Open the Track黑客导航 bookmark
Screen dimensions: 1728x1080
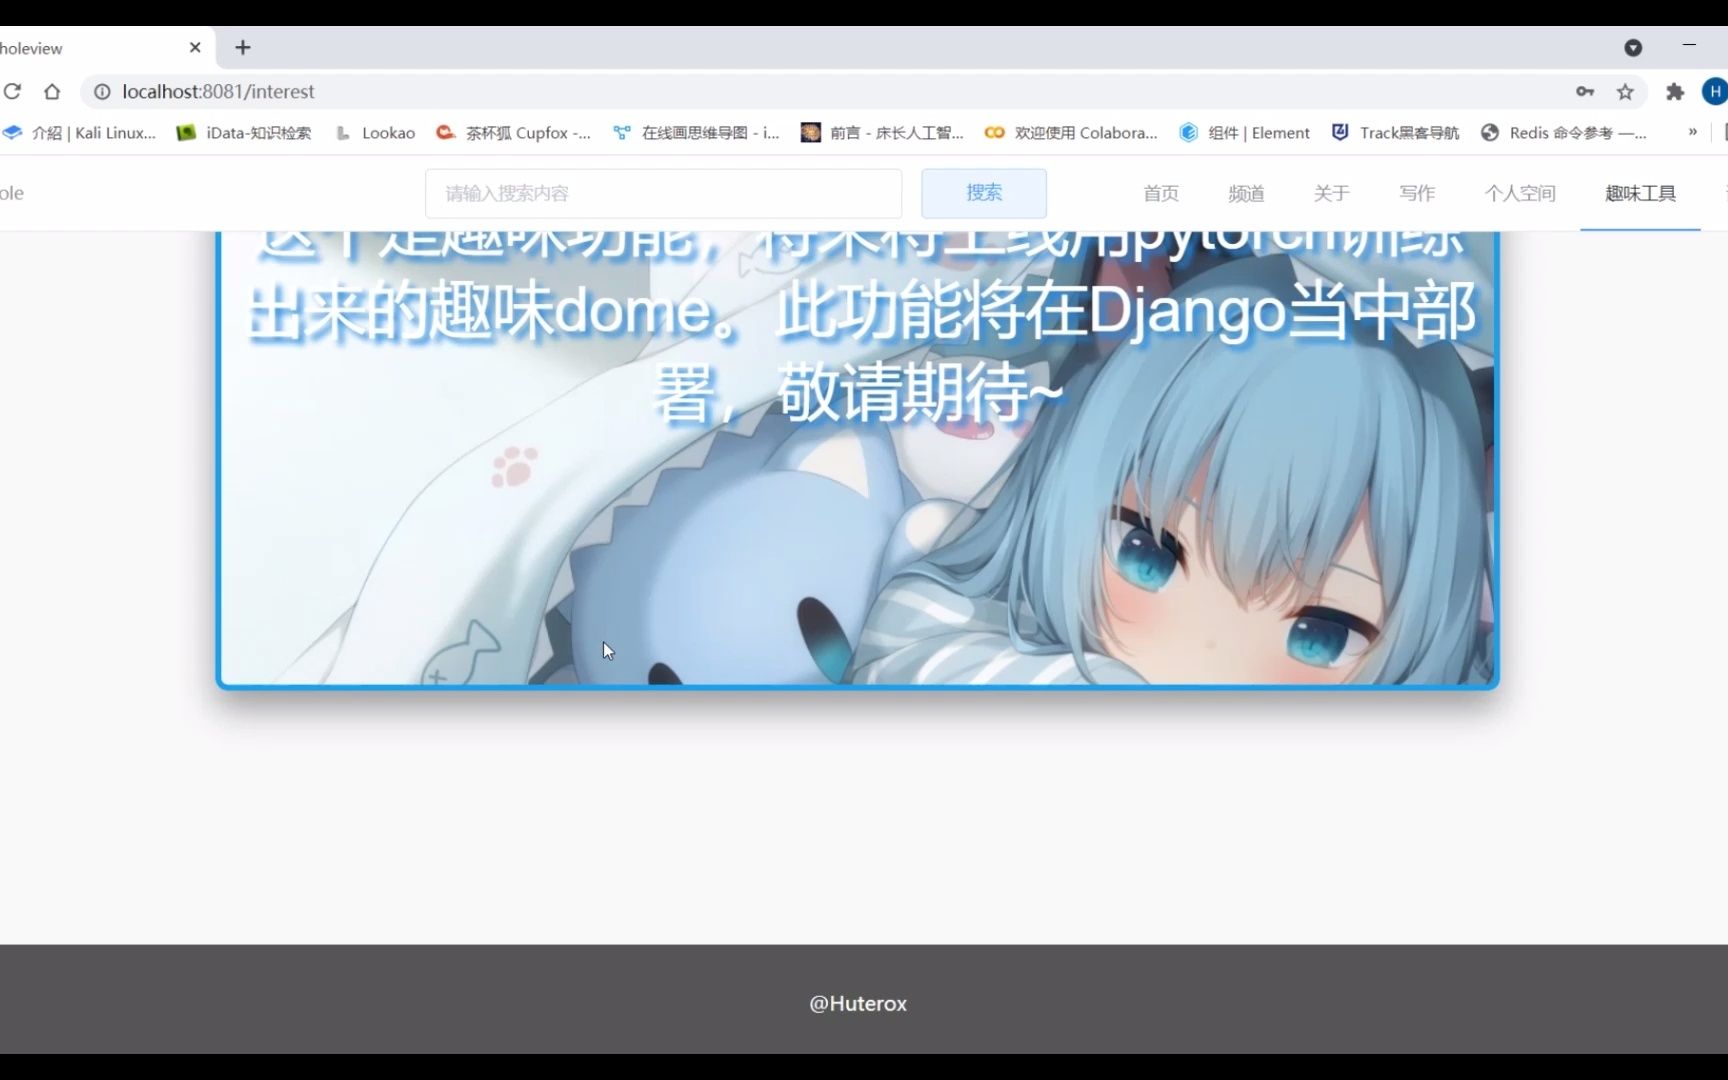pyautogui.click(x=1395, y=132)
